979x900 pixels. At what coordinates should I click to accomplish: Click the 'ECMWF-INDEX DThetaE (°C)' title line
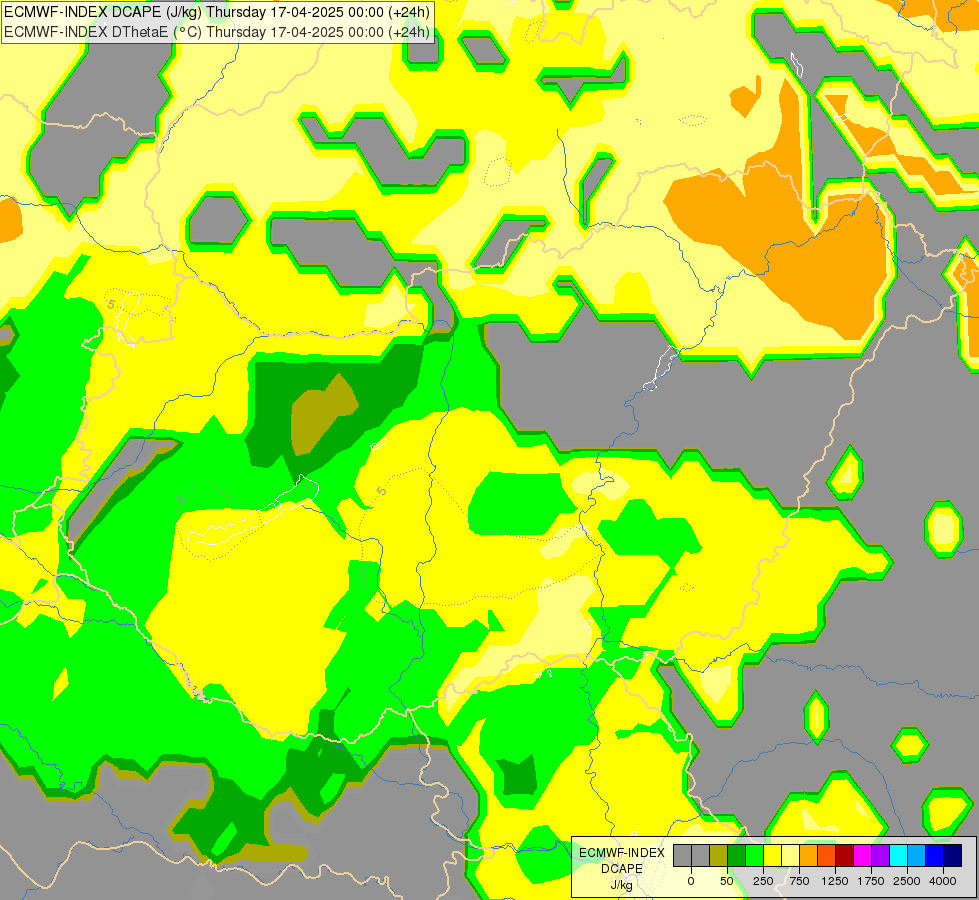[x=217, y=32]
